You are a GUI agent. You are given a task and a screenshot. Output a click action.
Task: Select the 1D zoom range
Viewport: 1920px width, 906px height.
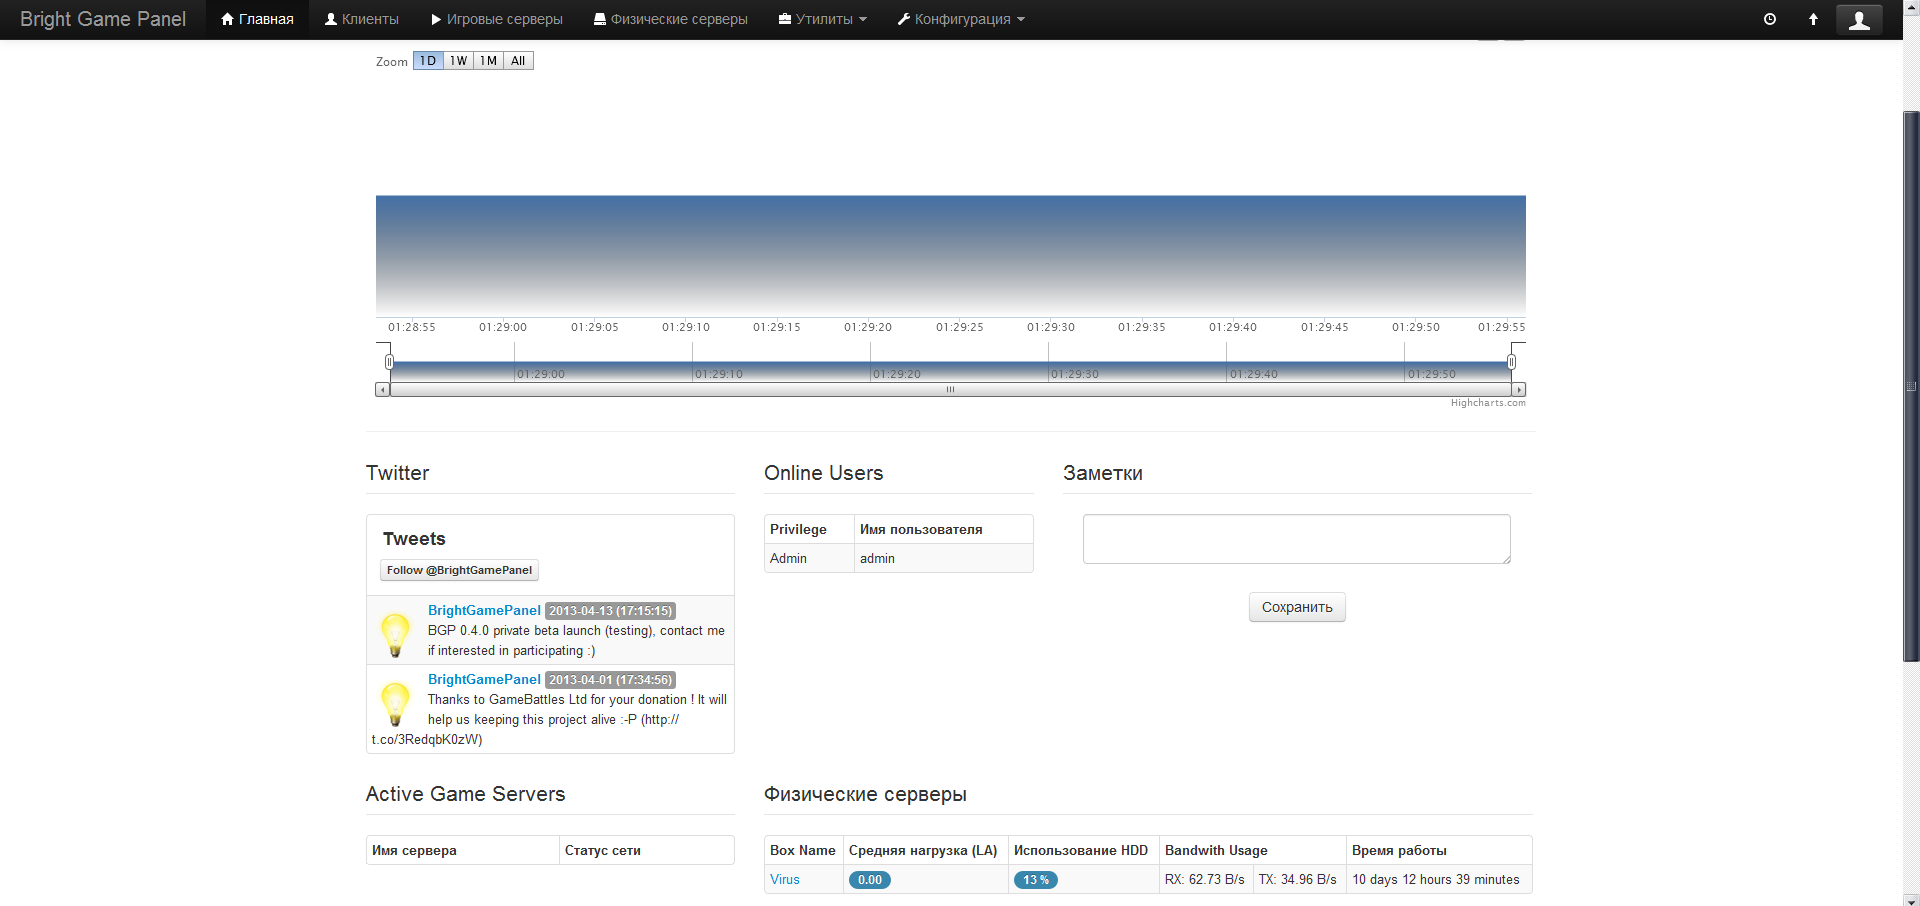[x=428, y=61]
